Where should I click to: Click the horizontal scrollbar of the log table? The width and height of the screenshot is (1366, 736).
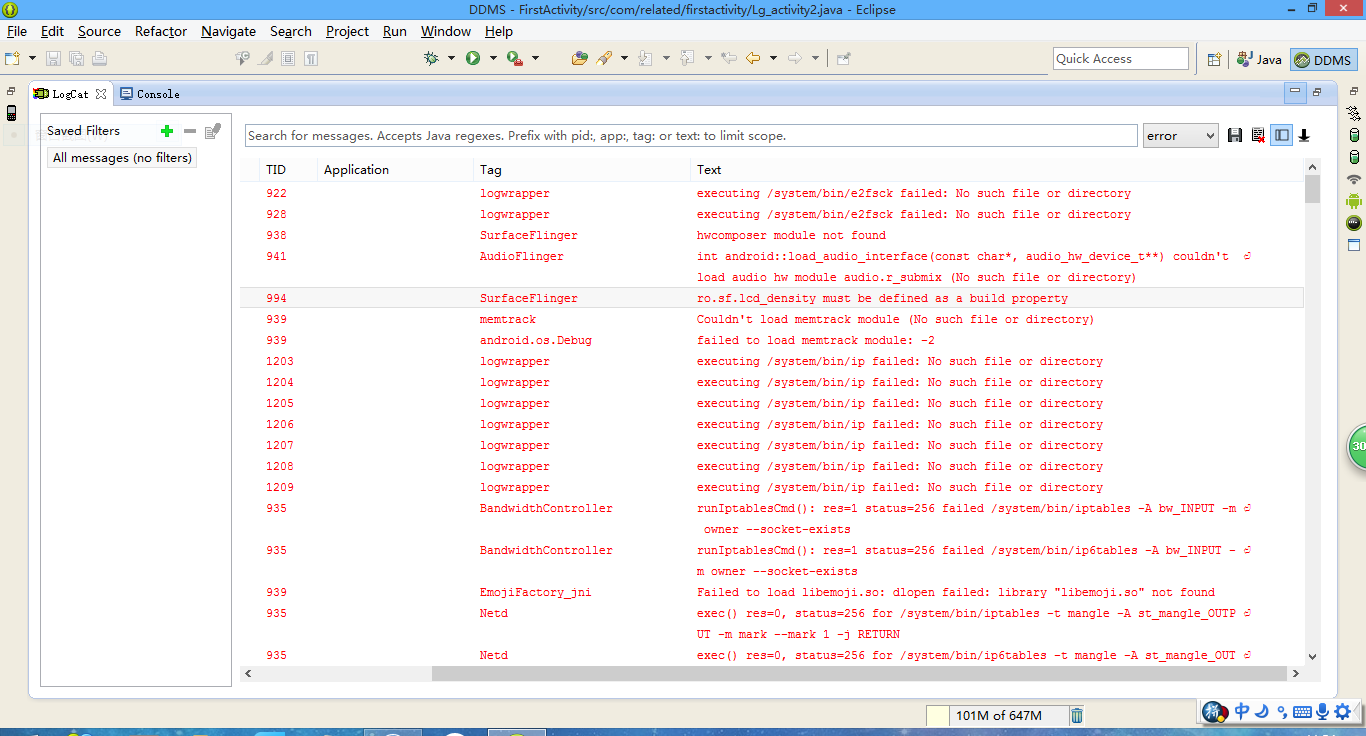click(x=700, y=674)
